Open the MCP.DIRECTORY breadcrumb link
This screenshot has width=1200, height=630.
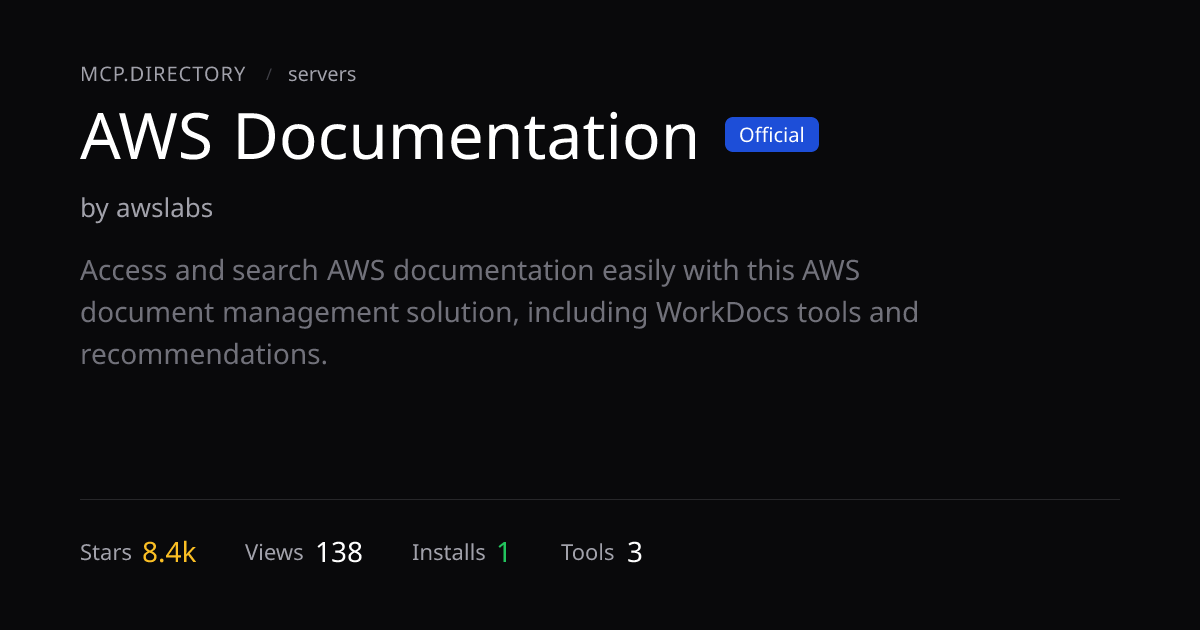[x=163, y=74]
